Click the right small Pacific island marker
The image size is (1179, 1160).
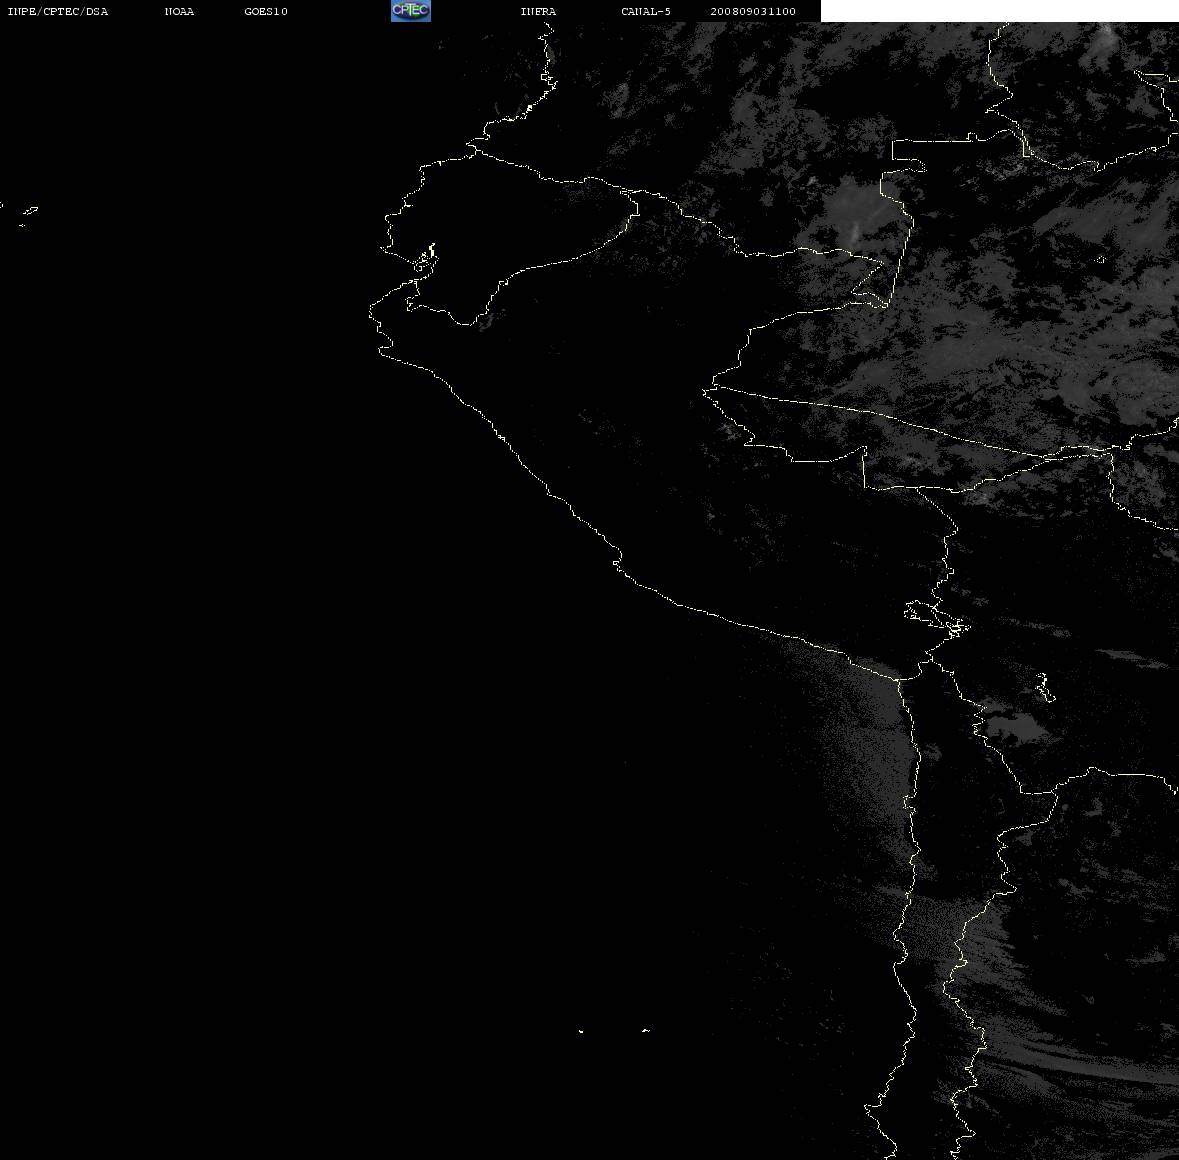646,1030
